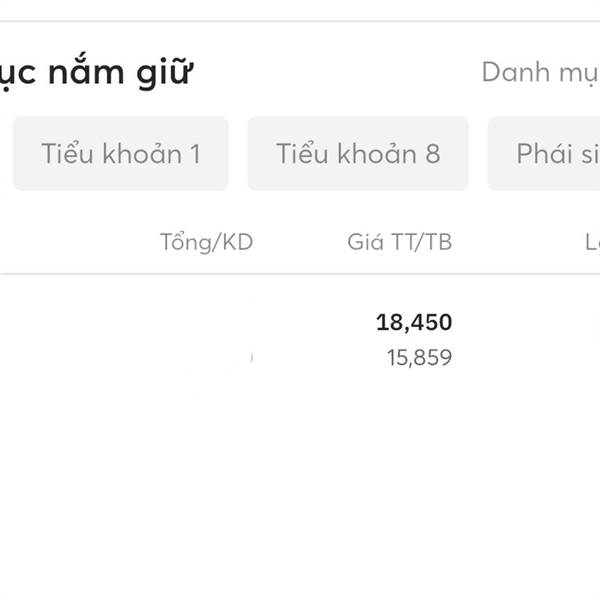
Task: Open the holding row priced 18,450
Action: pyautogui.click(x=300, y=340)
